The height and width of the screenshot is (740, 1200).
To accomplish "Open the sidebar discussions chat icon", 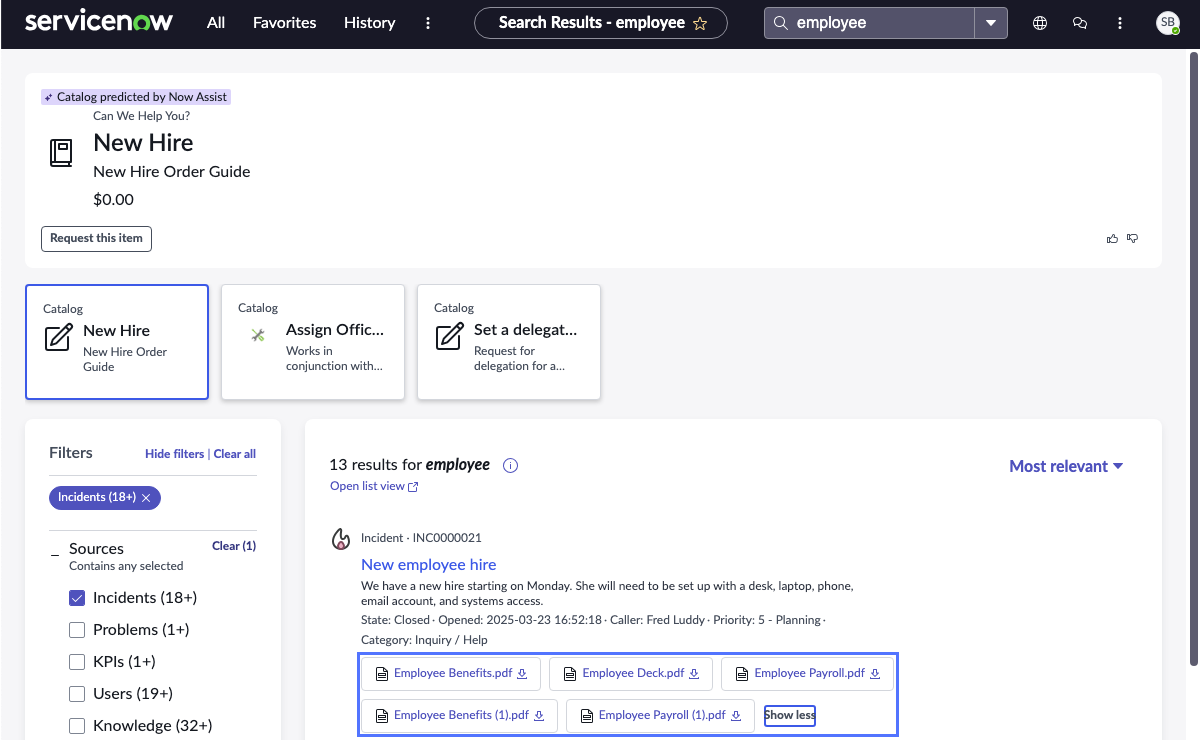I will [1080, 23].
